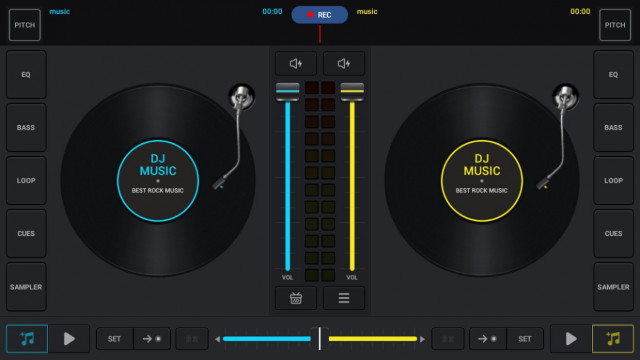Click the yellow 'music' track title
This screenshot has height=360, width=640.
[x=367, y=11]
